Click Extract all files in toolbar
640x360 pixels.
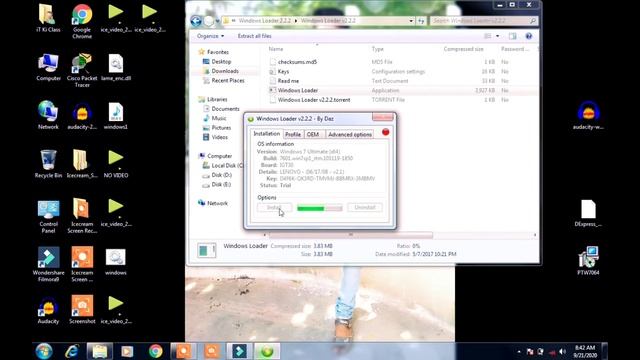pos(254,36)
